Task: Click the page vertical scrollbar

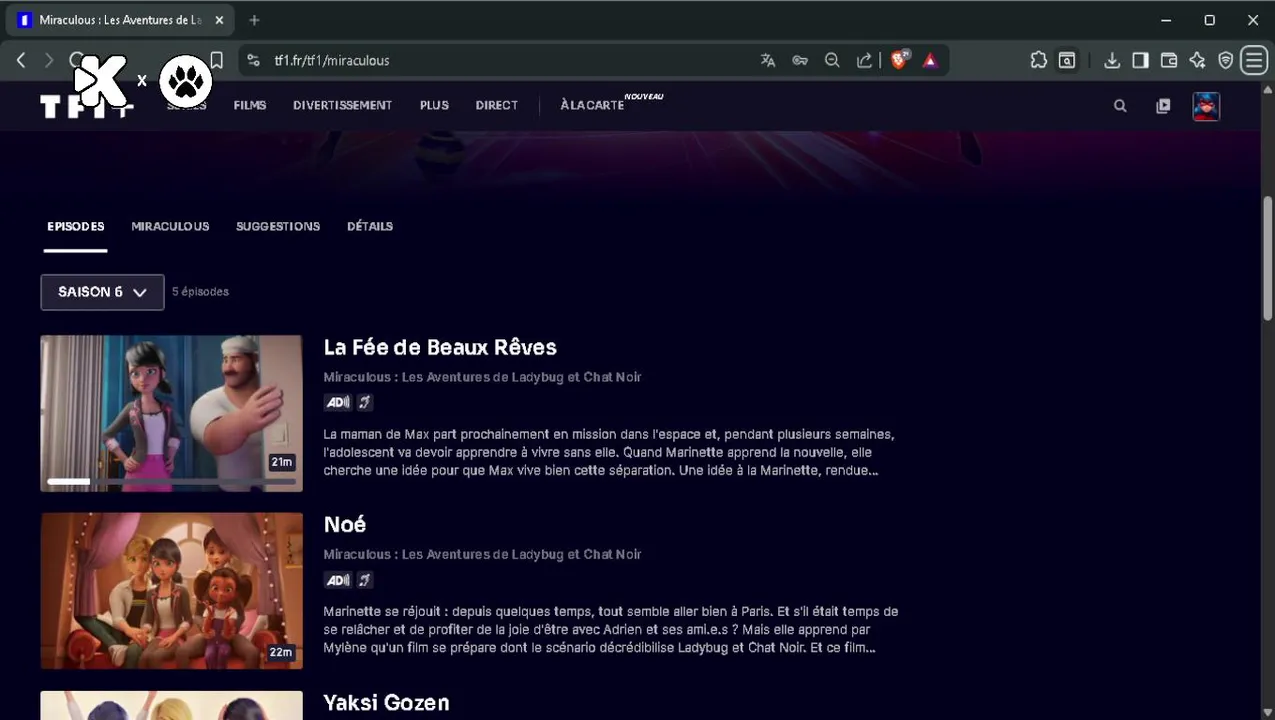Action: [x=1268, y=258]
